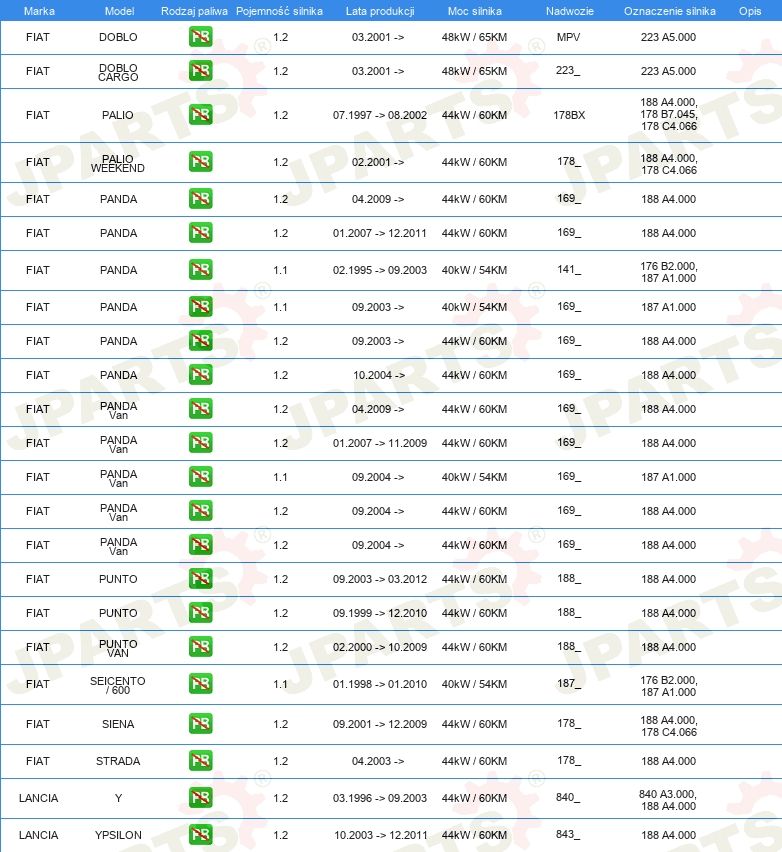782x852 pixels.
Task: Click the production date 02.1995 -> 09.2003
Action: click(380, 270)
